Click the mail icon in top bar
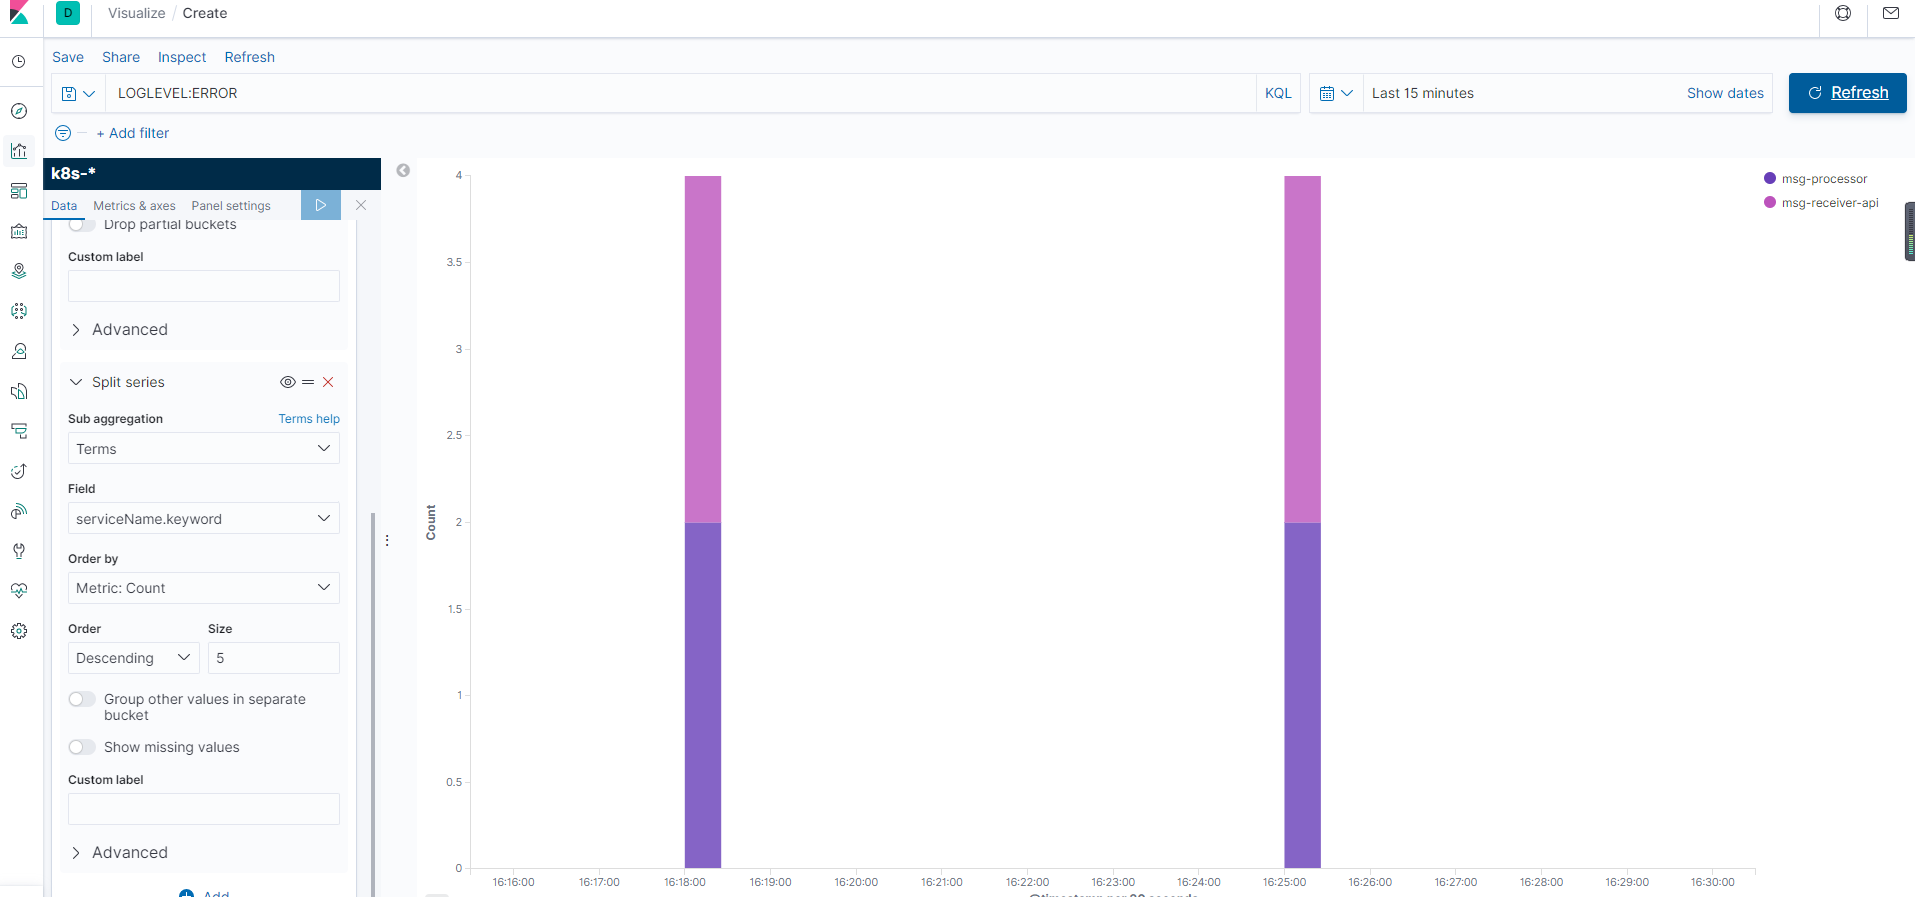The image size is (1915, 897). pyautogui.click(x=1890, y=14)
